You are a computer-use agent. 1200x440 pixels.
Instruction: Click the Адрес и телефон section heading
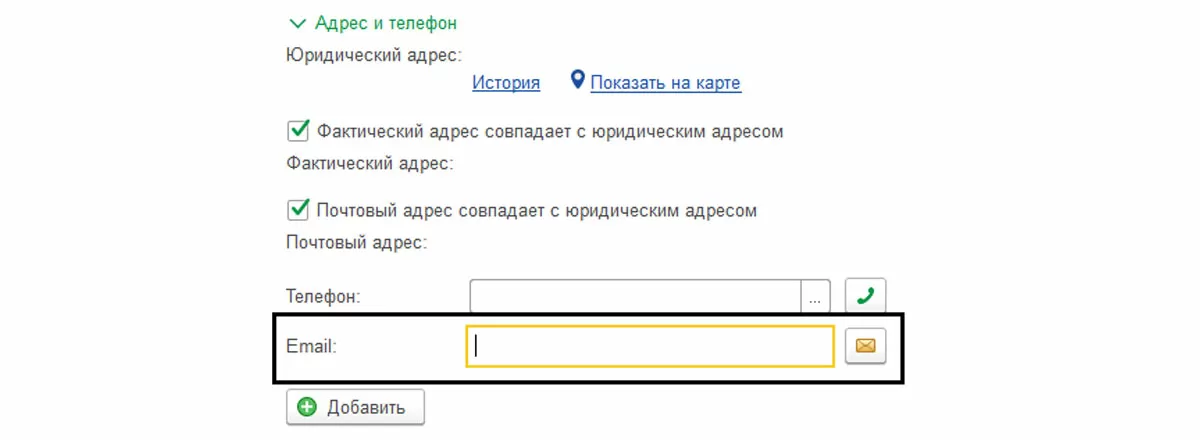386,22
